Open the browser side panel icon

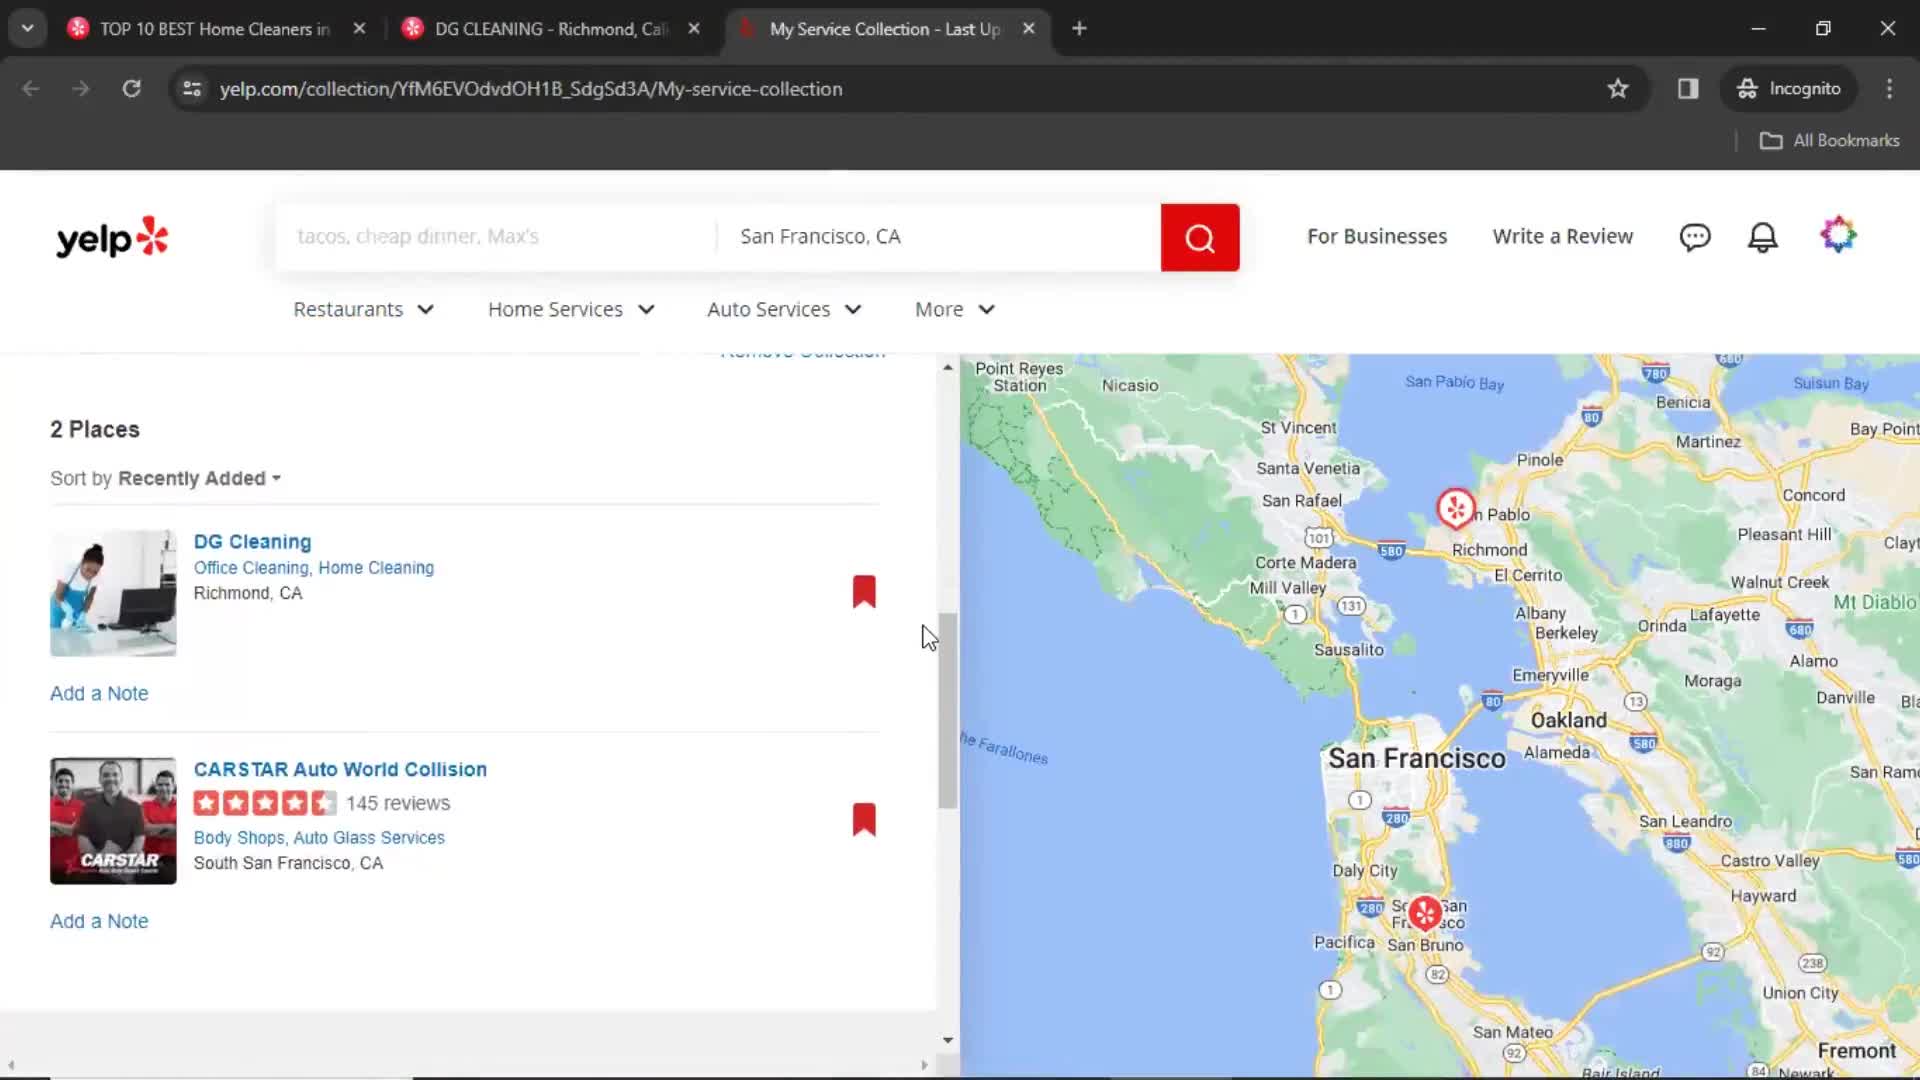click(1688, 89)
